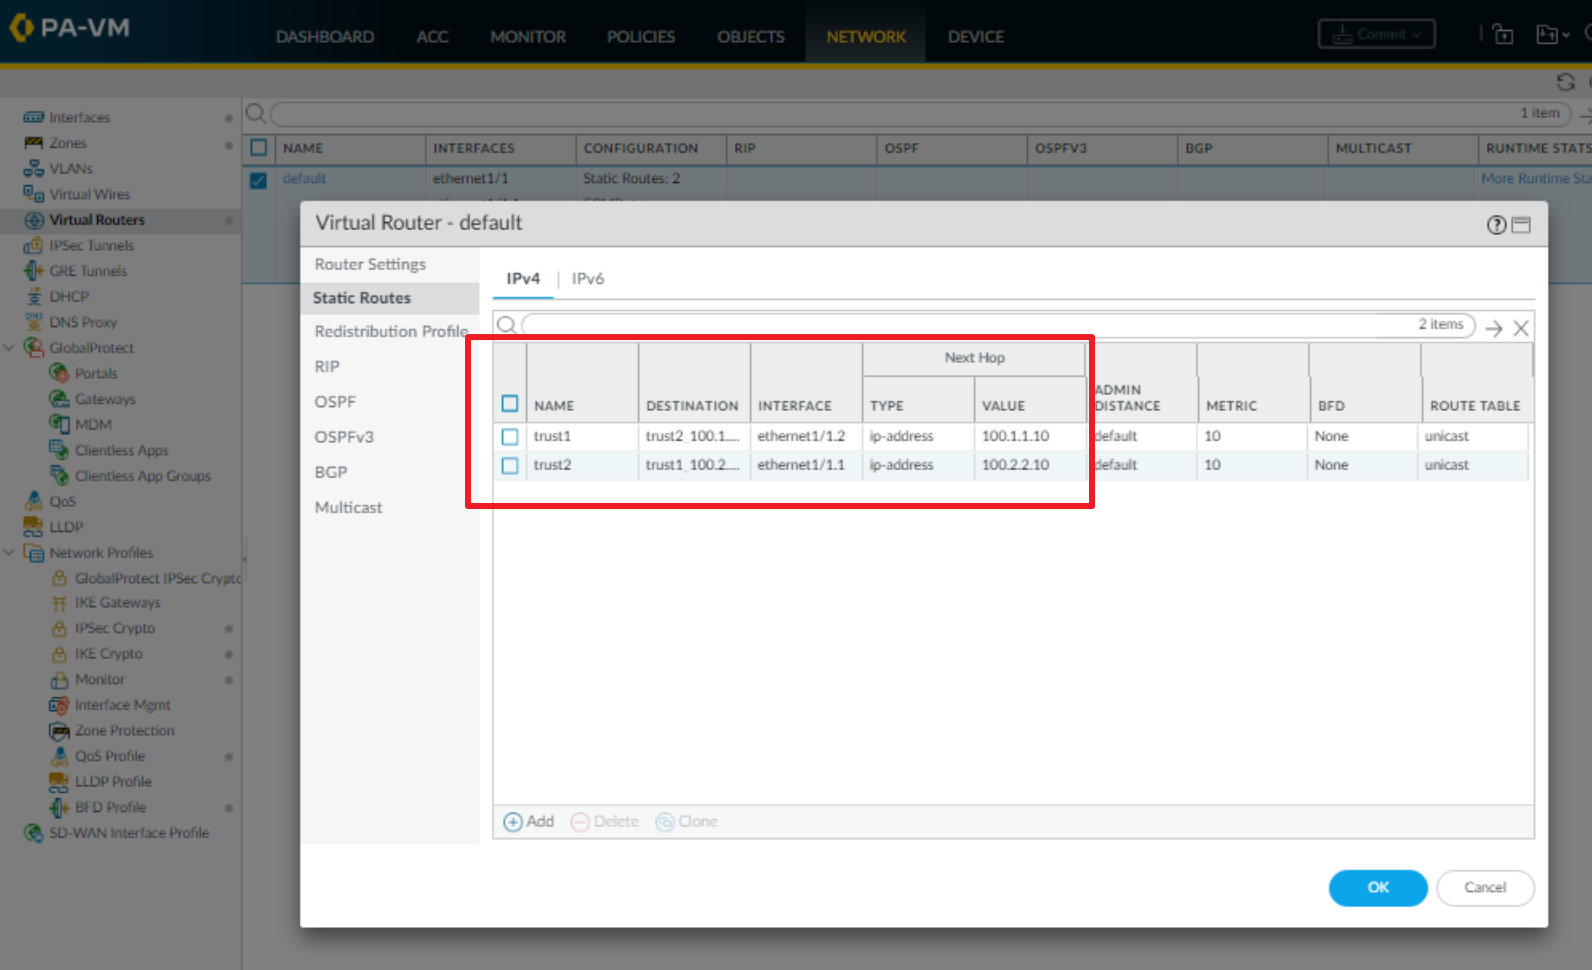Add a new static route

click(x=528, y=822)
